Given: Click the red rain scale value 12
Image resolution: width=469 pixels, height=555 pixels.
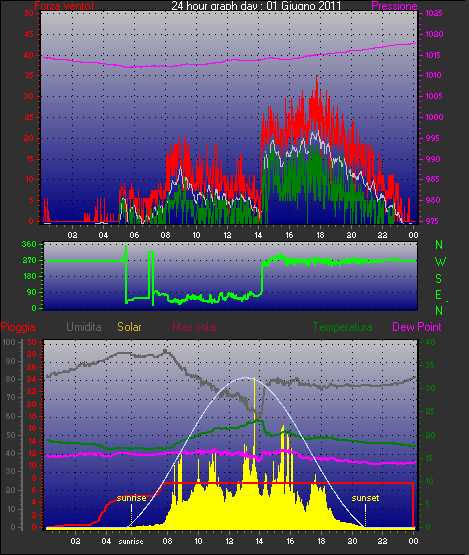Looking at the screenshot, I should [x=32, y=453].
